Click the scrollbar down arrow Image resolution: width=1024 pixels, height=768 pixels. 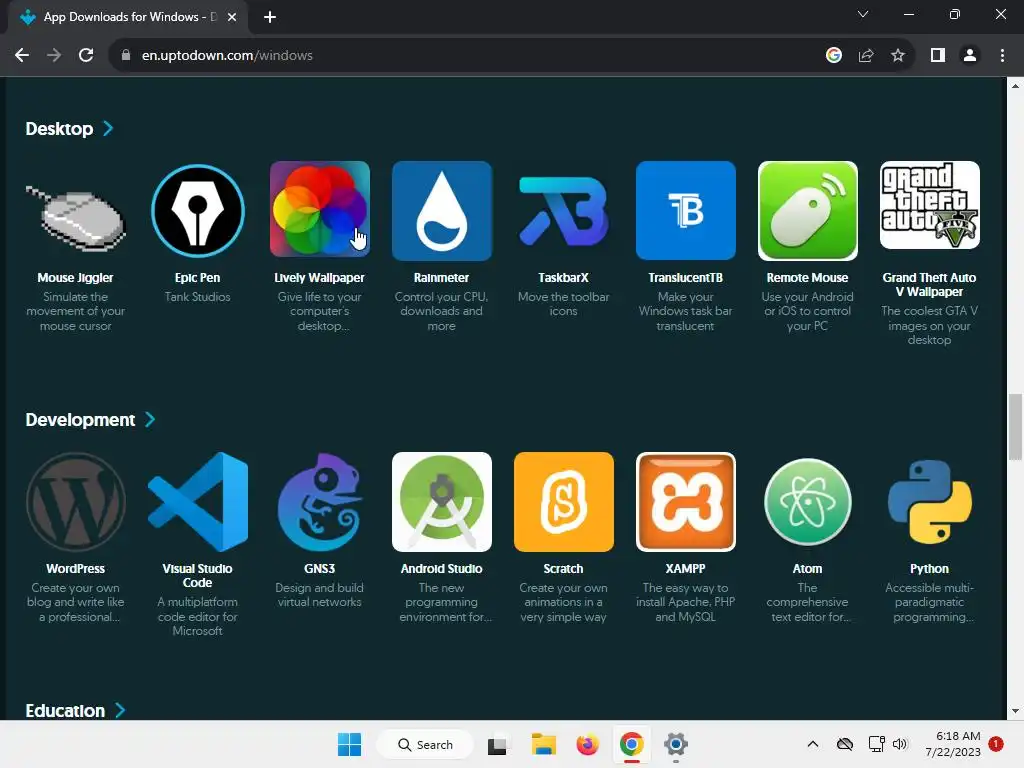pyautogui.click(x=1015, y=711)
